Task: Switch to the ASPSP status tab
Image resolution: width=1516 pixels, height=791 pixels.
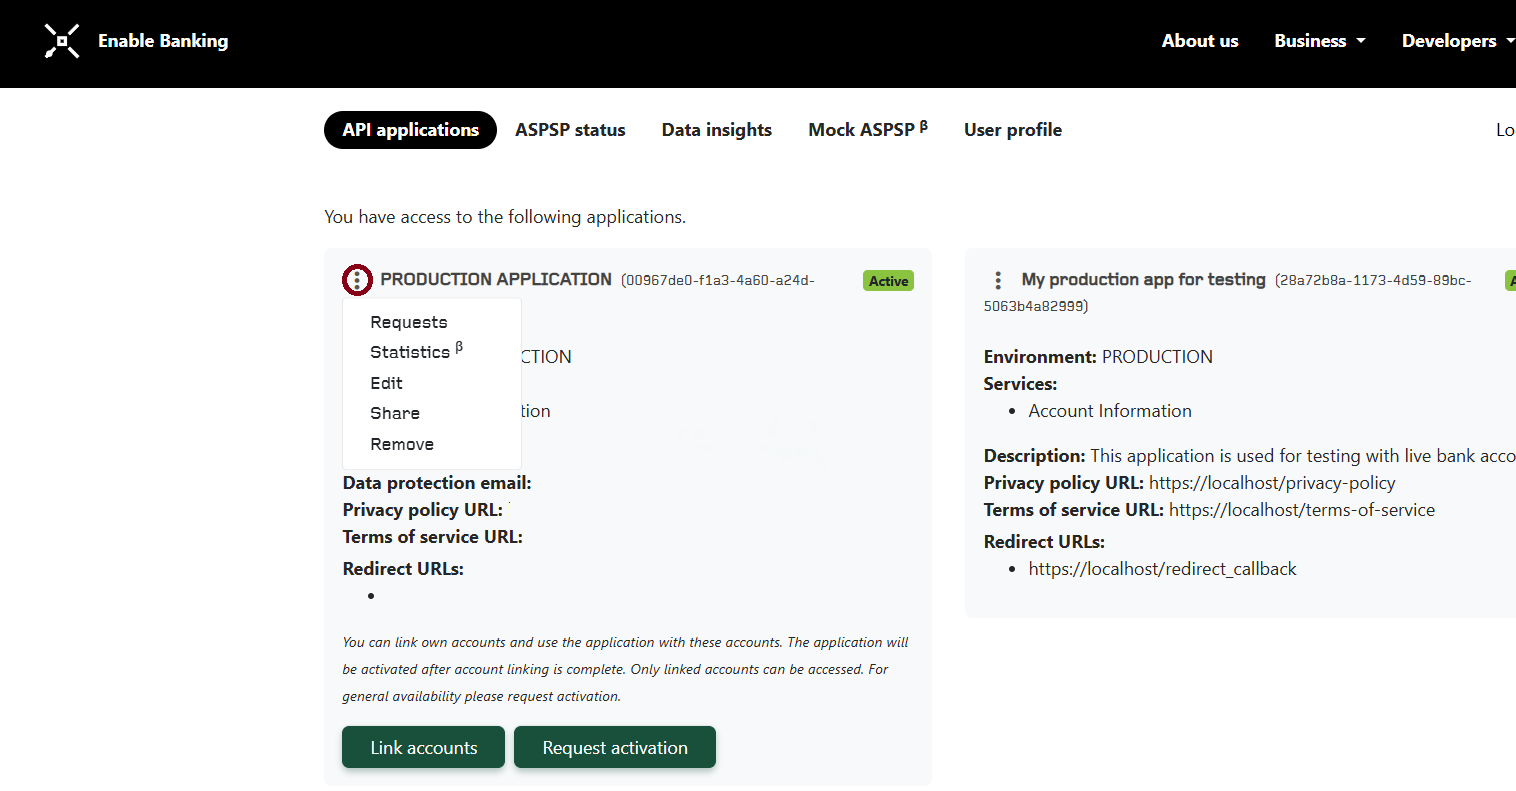Action: 570,130
